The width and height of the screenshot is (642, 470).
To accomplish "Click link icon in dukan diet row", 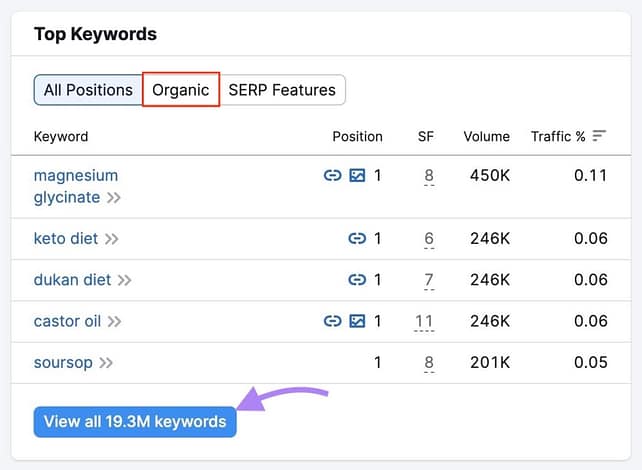I will (x=357, y=280).
